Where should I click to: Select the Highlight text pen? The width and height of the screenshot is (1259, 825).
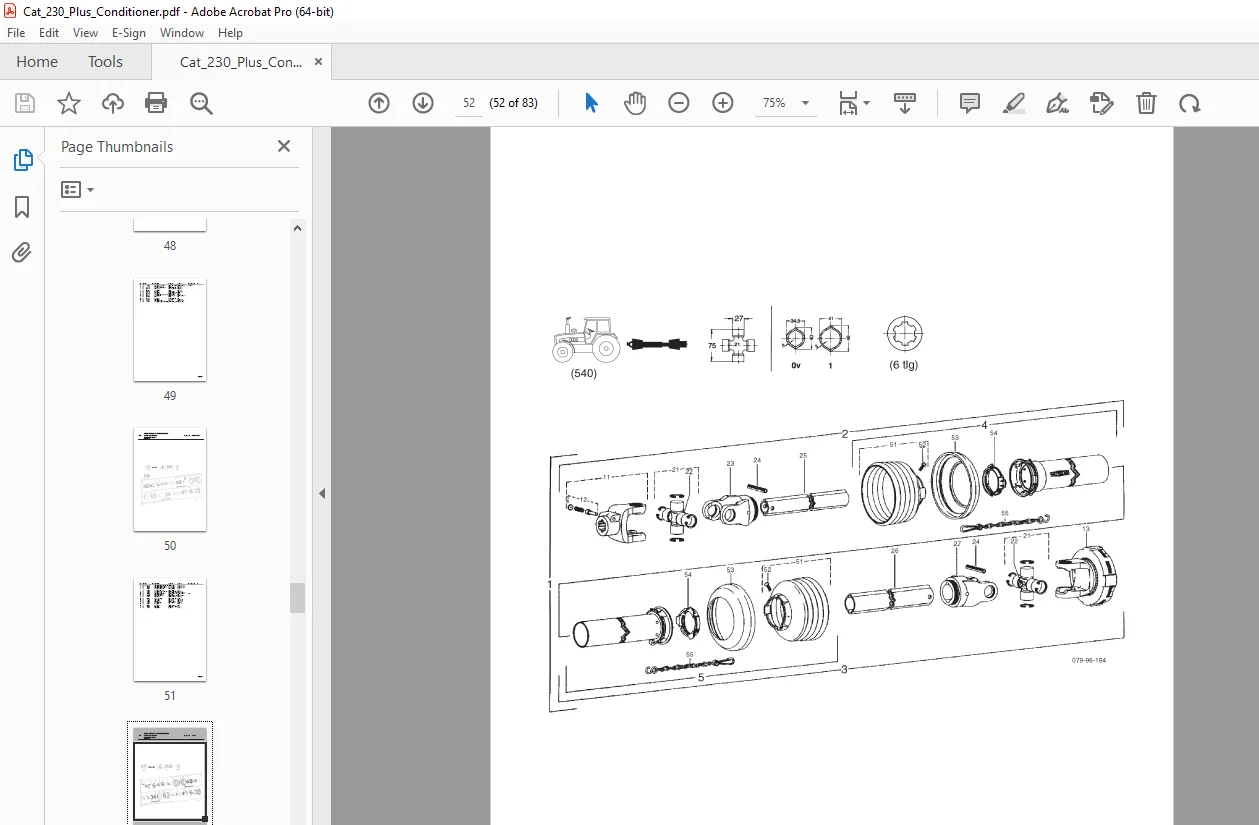click(1014, 103)
